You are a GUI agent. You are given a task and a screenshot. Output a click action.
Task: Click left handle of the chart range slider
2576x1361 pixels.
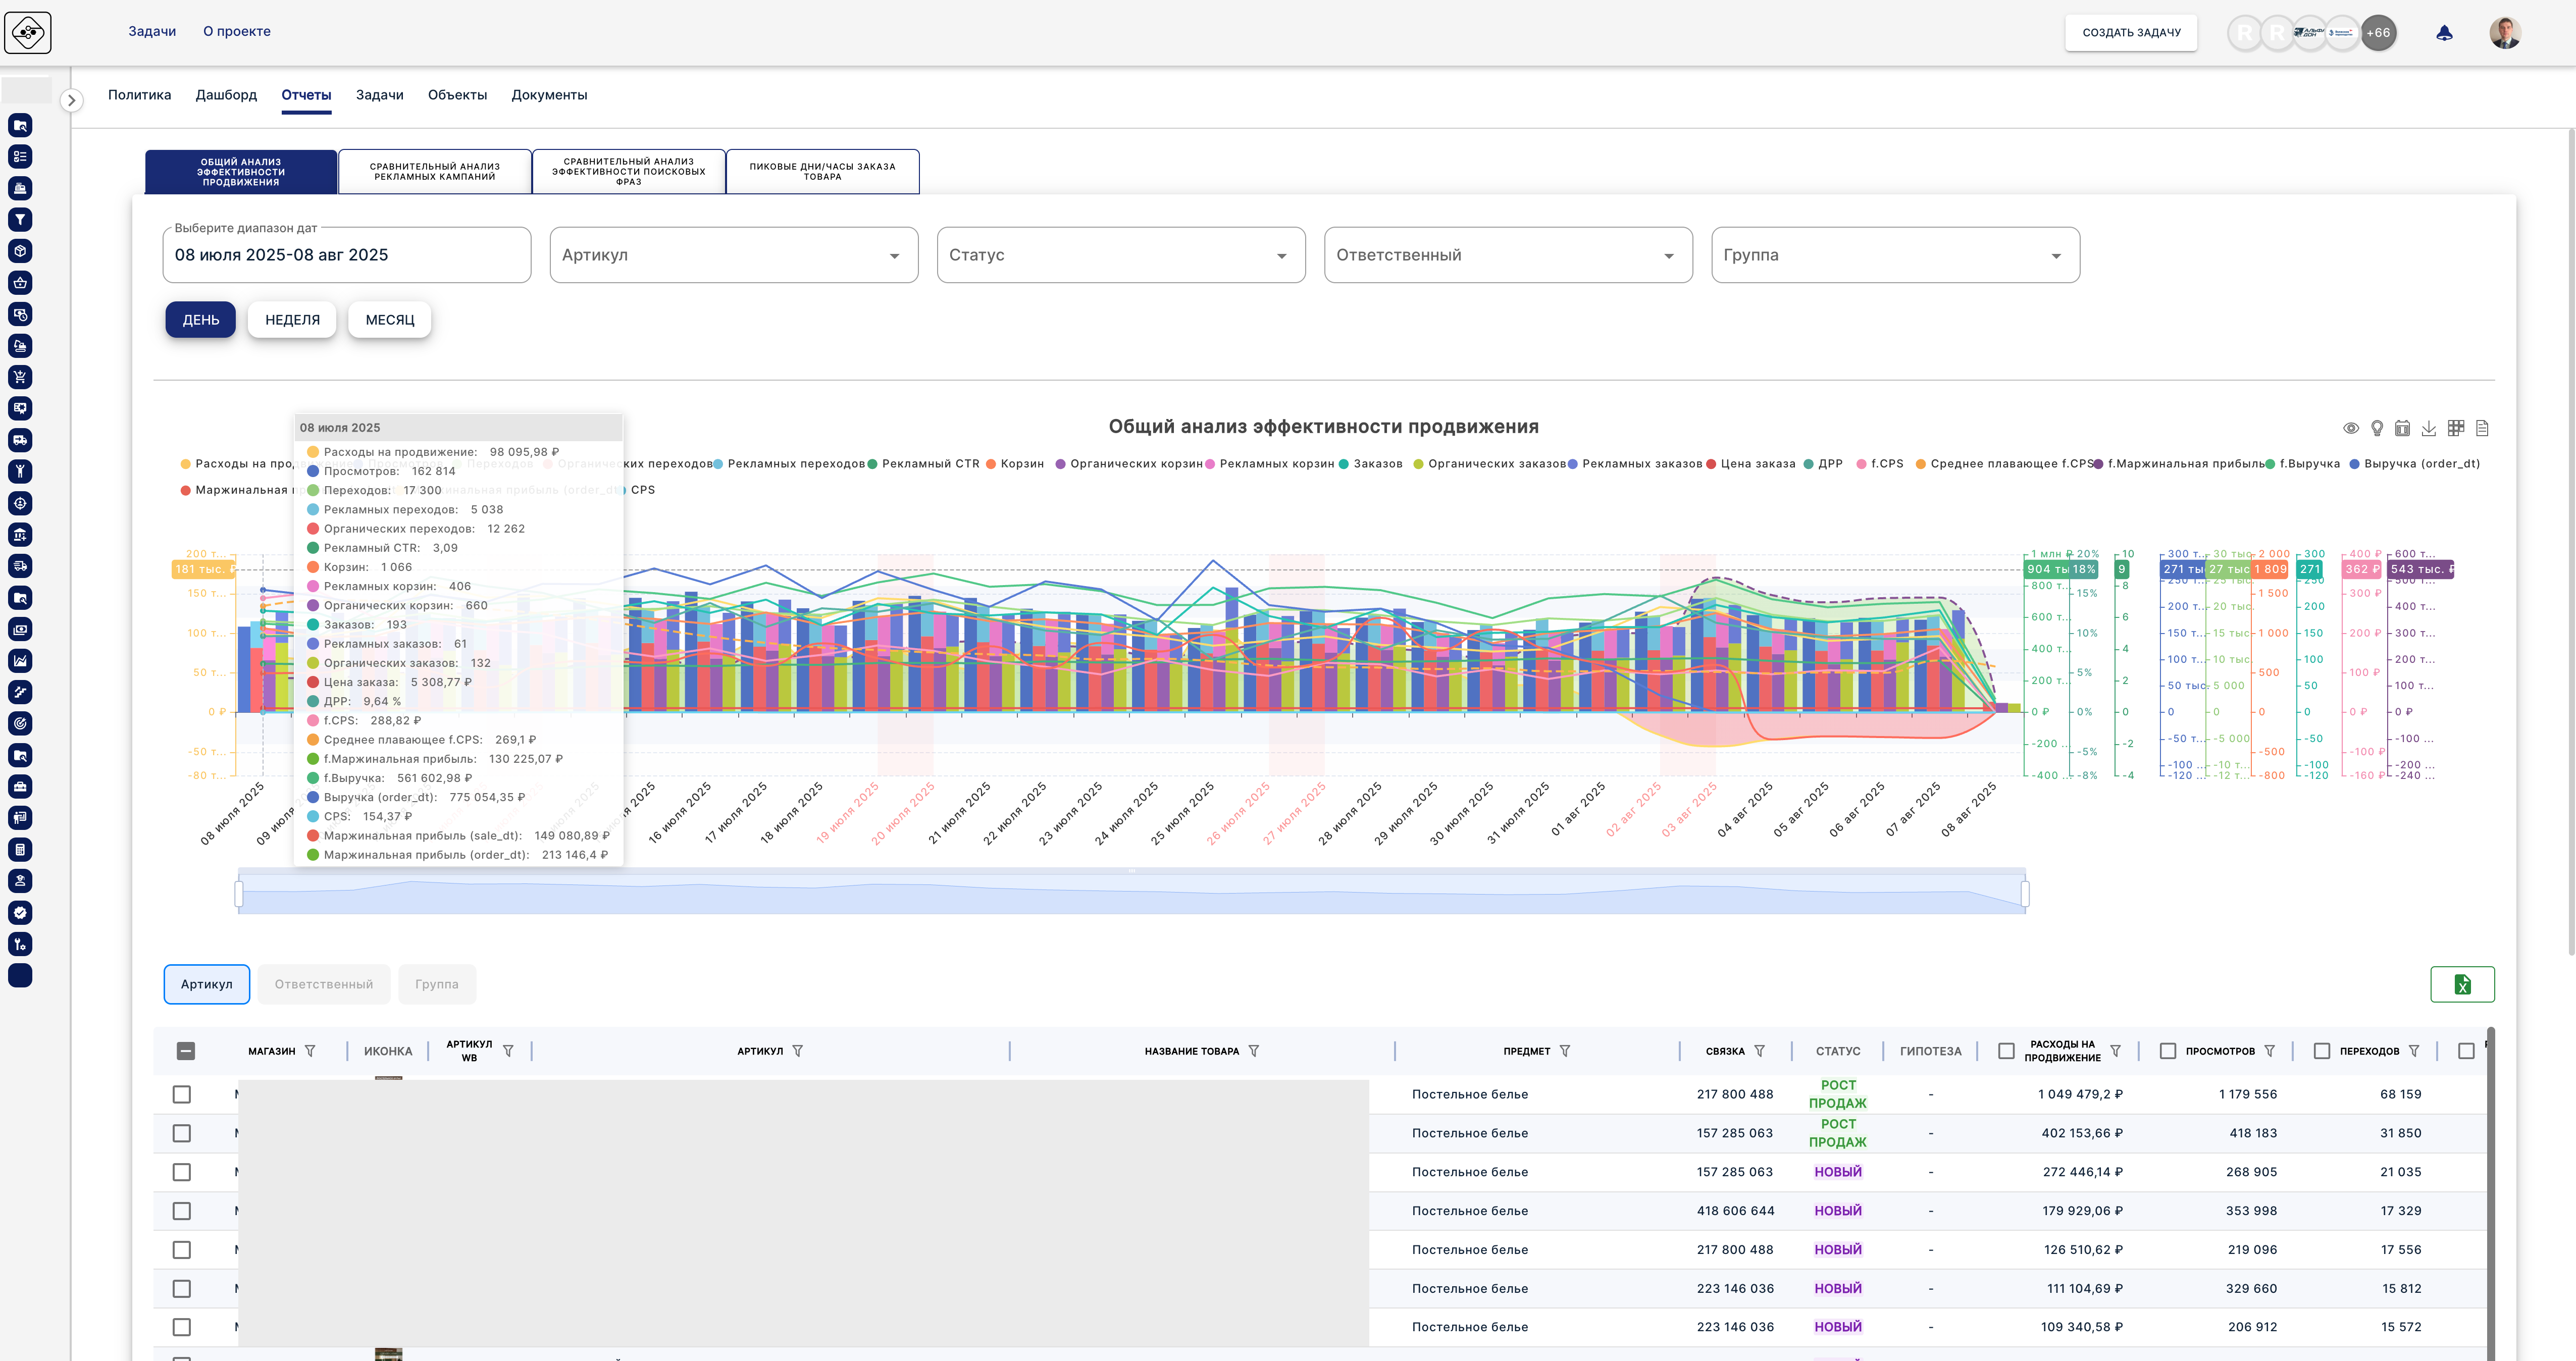coord(239,893)
